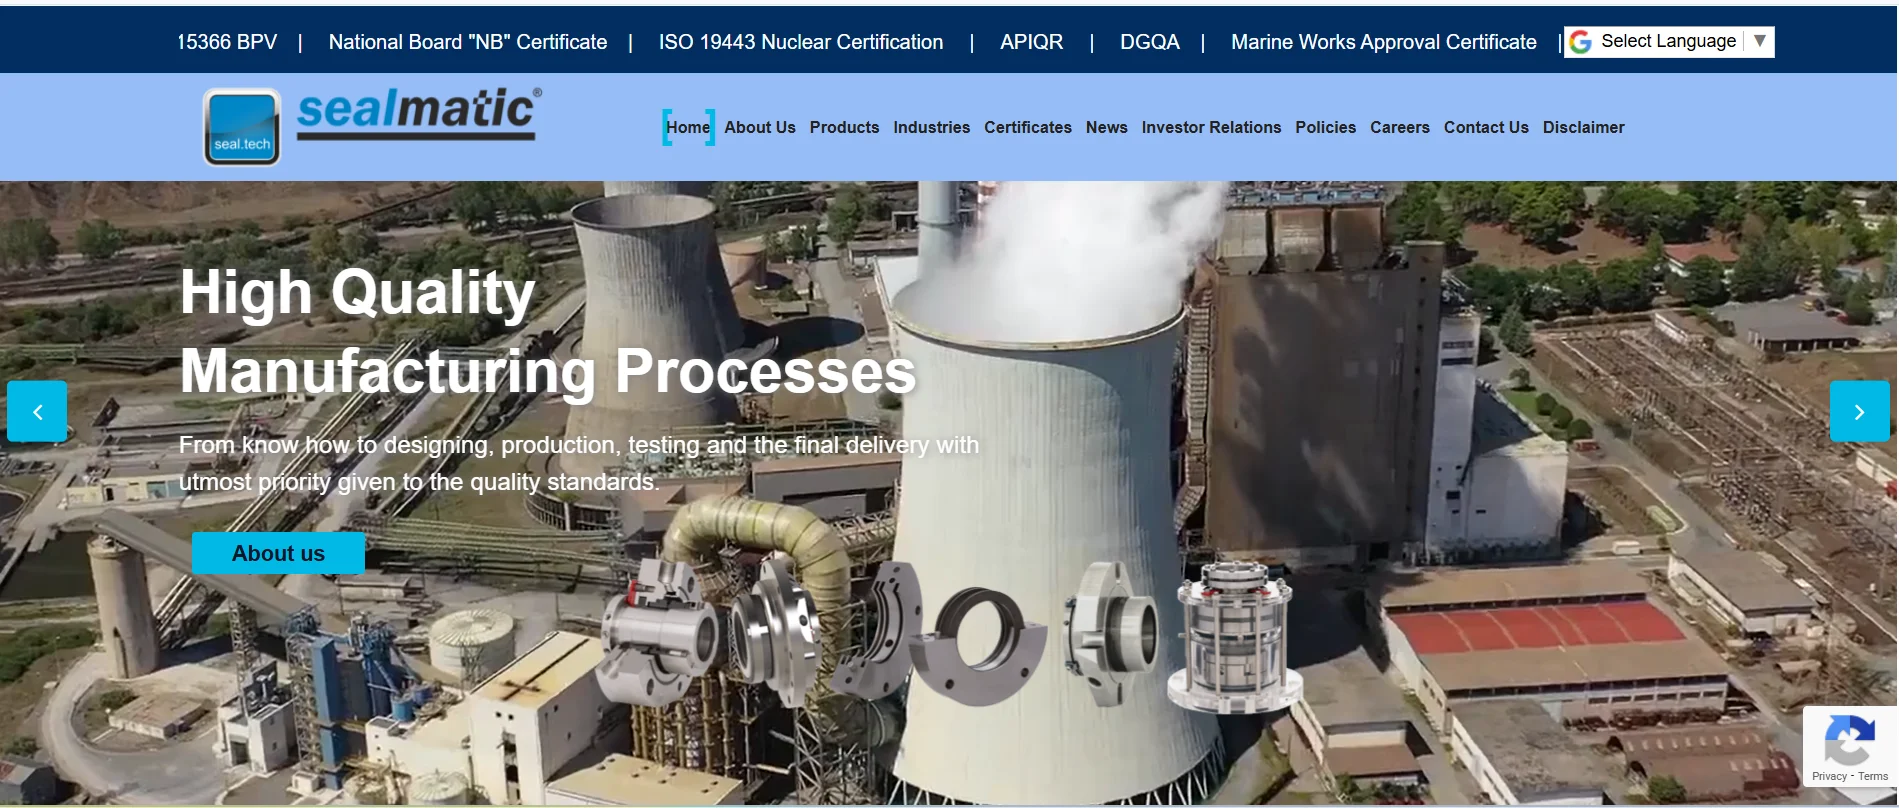Open the Careers page
Image resolution: width=1899 pixels, height=808 pixels.
1399,127
